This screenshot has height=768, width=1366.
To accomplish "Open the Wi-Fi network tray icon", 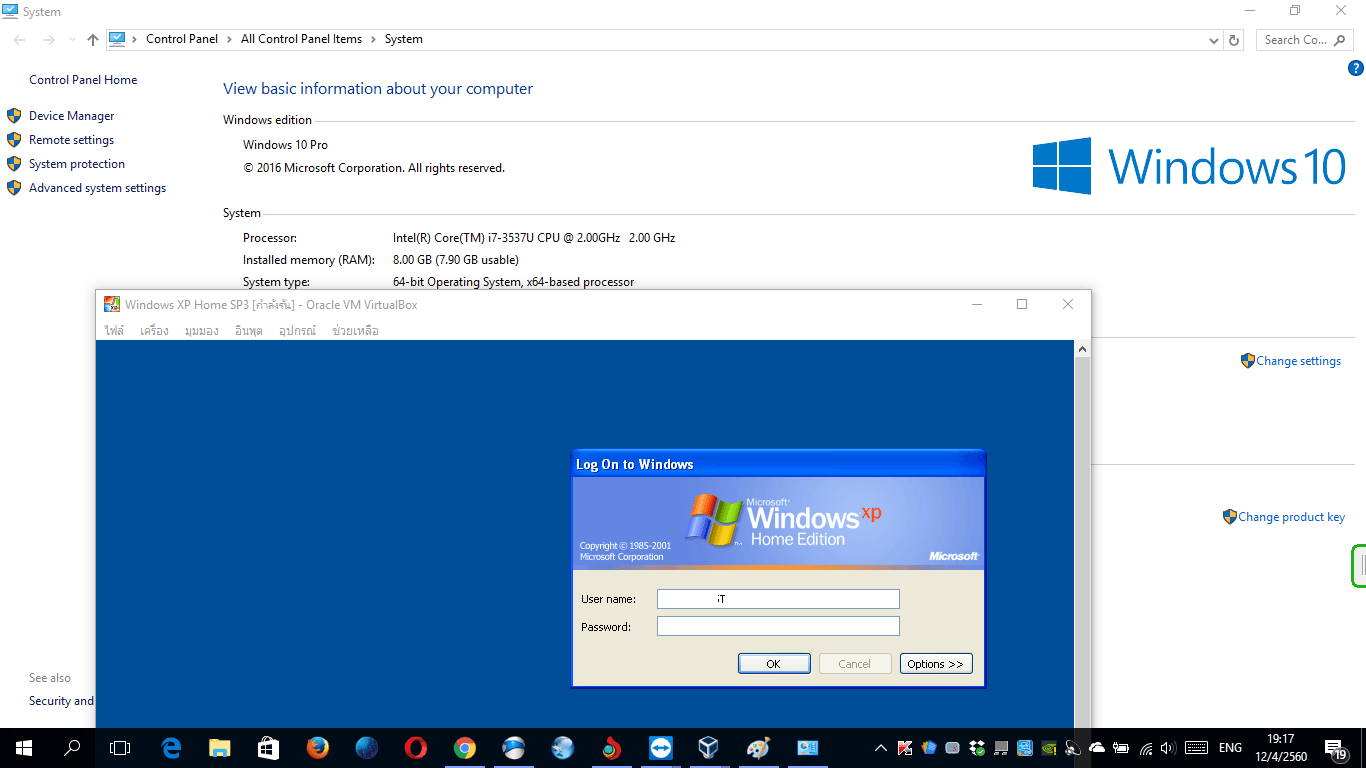I will click(1146, 747).
